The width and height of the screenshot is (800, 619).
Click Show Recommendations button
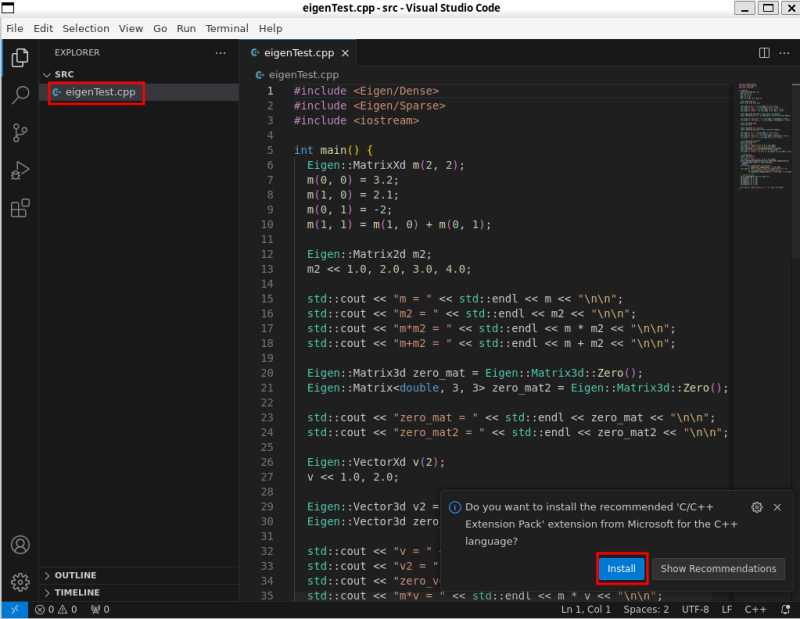pos(718,568)
